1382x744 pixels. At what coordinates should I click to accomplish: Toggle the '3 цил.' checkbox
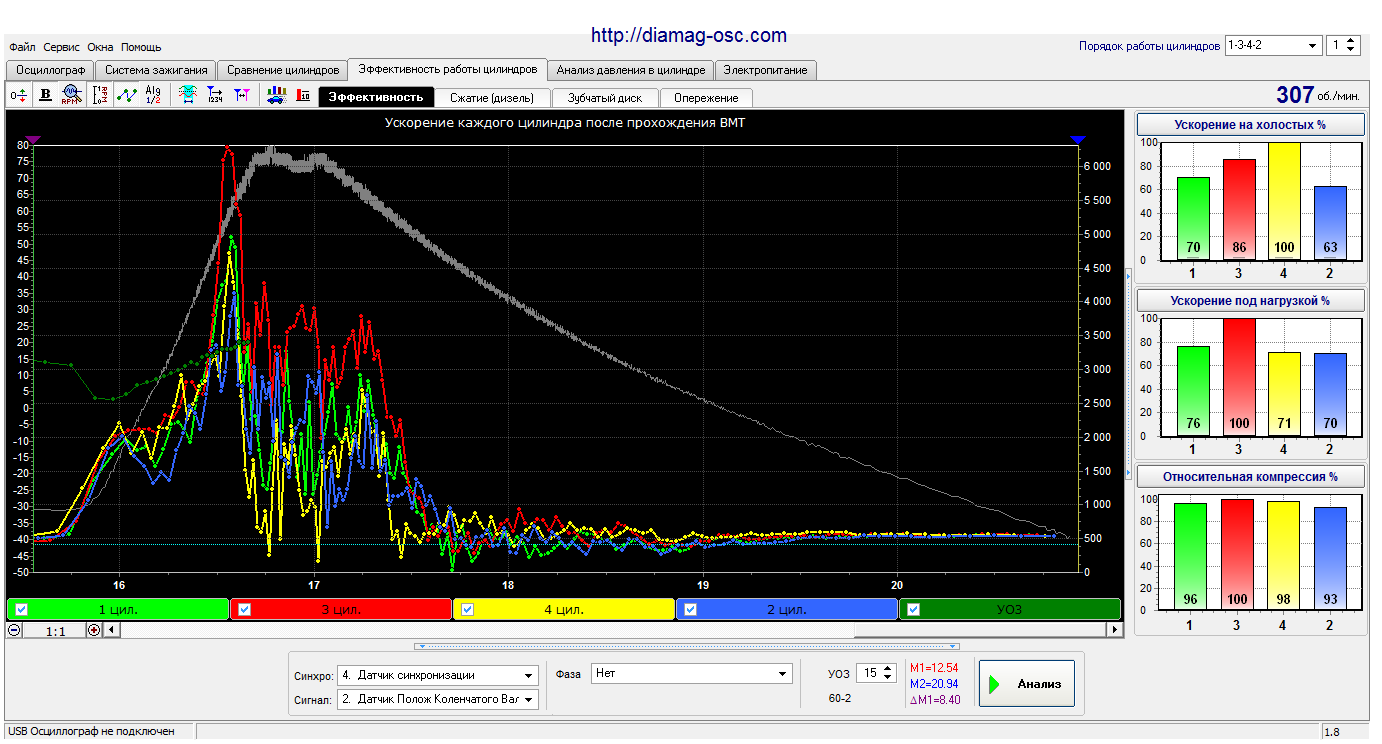pos(244,609)
